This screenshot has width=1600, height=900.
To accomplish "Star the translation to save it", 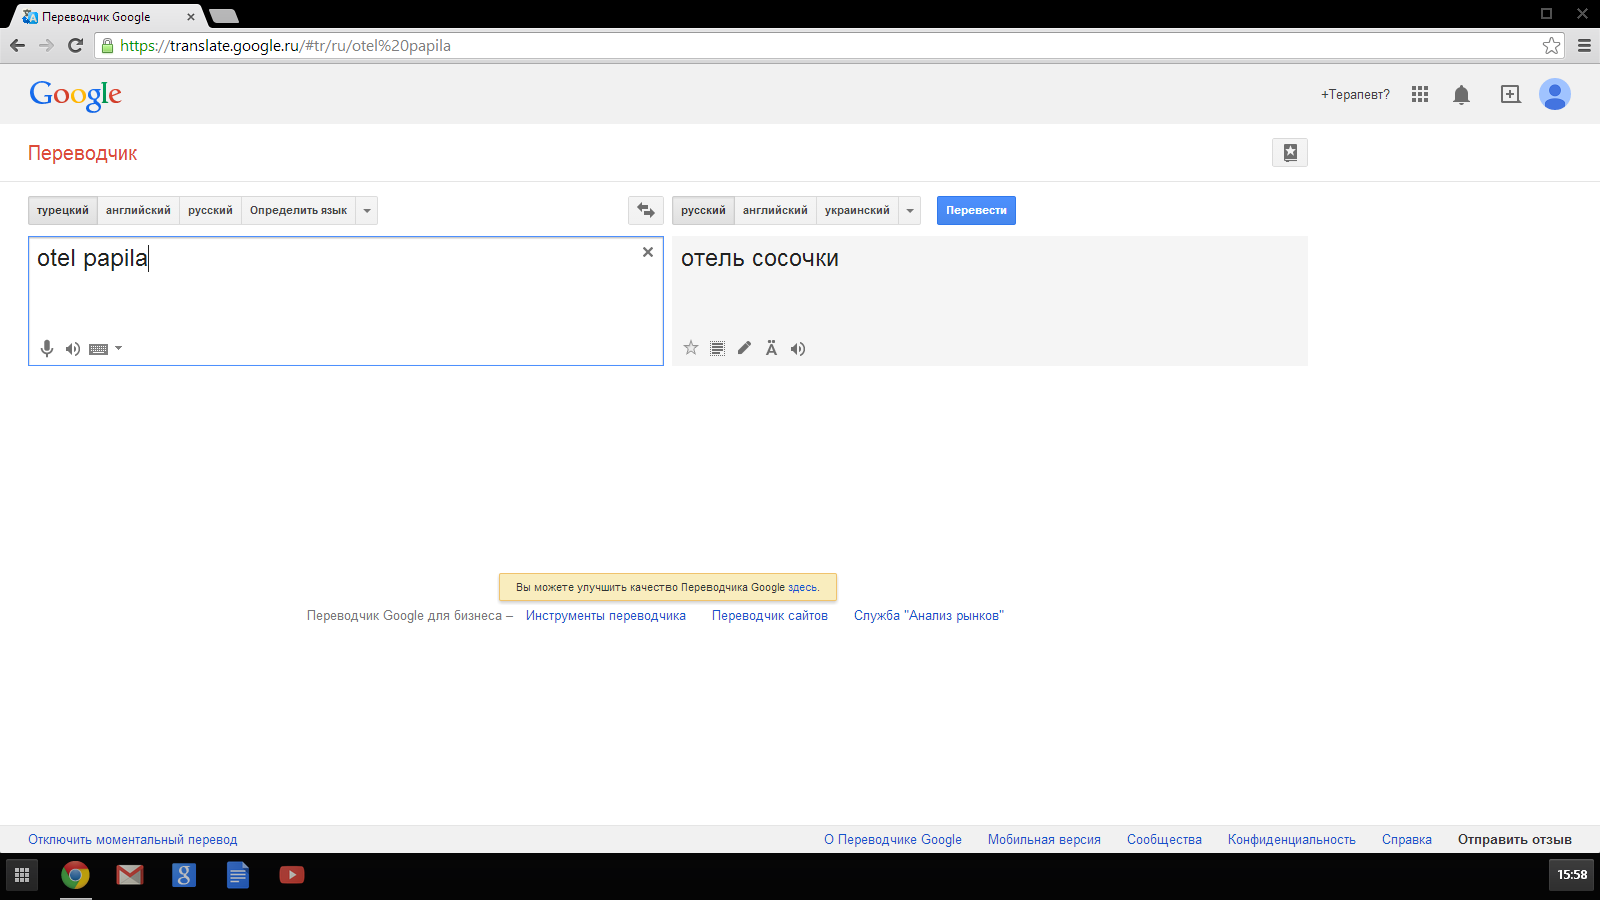I will 691,348.
